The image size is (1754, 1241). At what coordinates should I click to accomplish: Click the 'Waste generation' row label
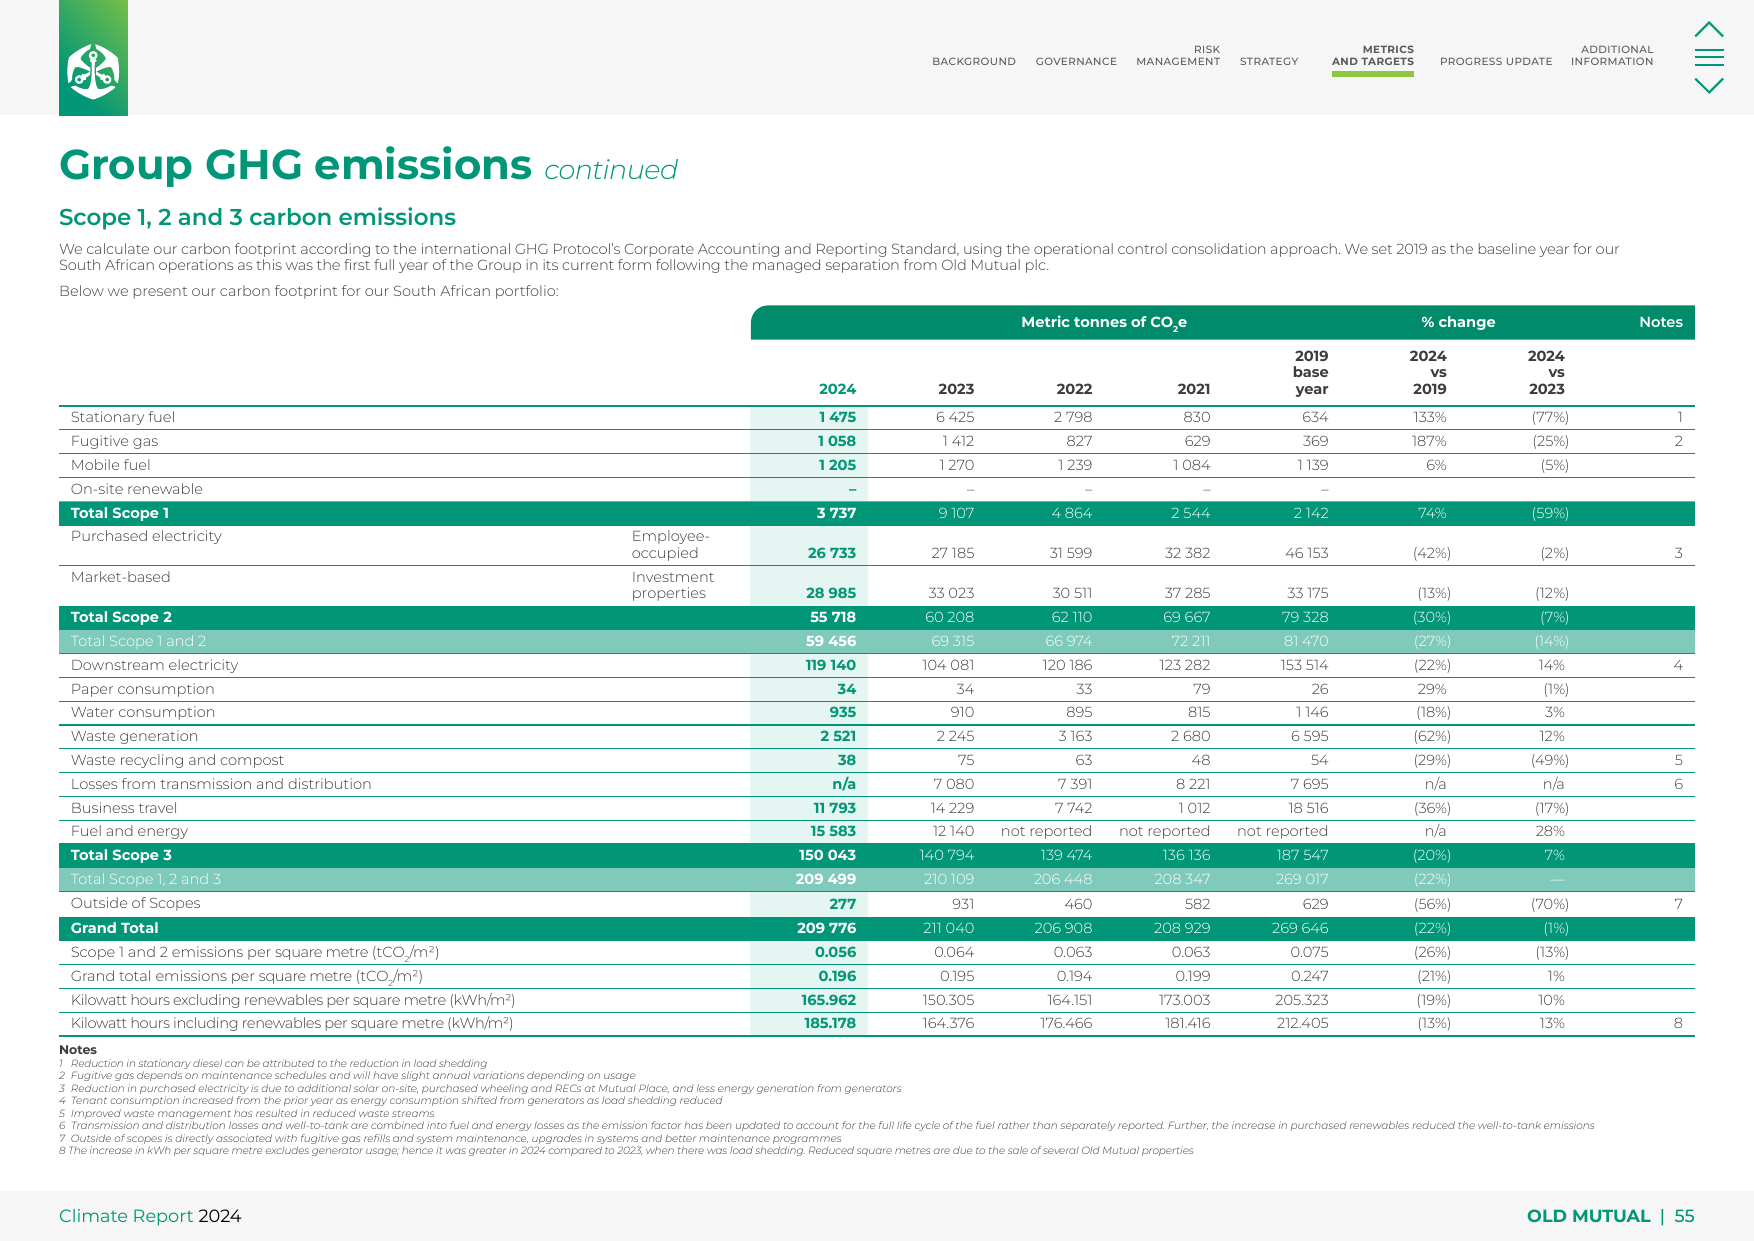pos(134,736)
